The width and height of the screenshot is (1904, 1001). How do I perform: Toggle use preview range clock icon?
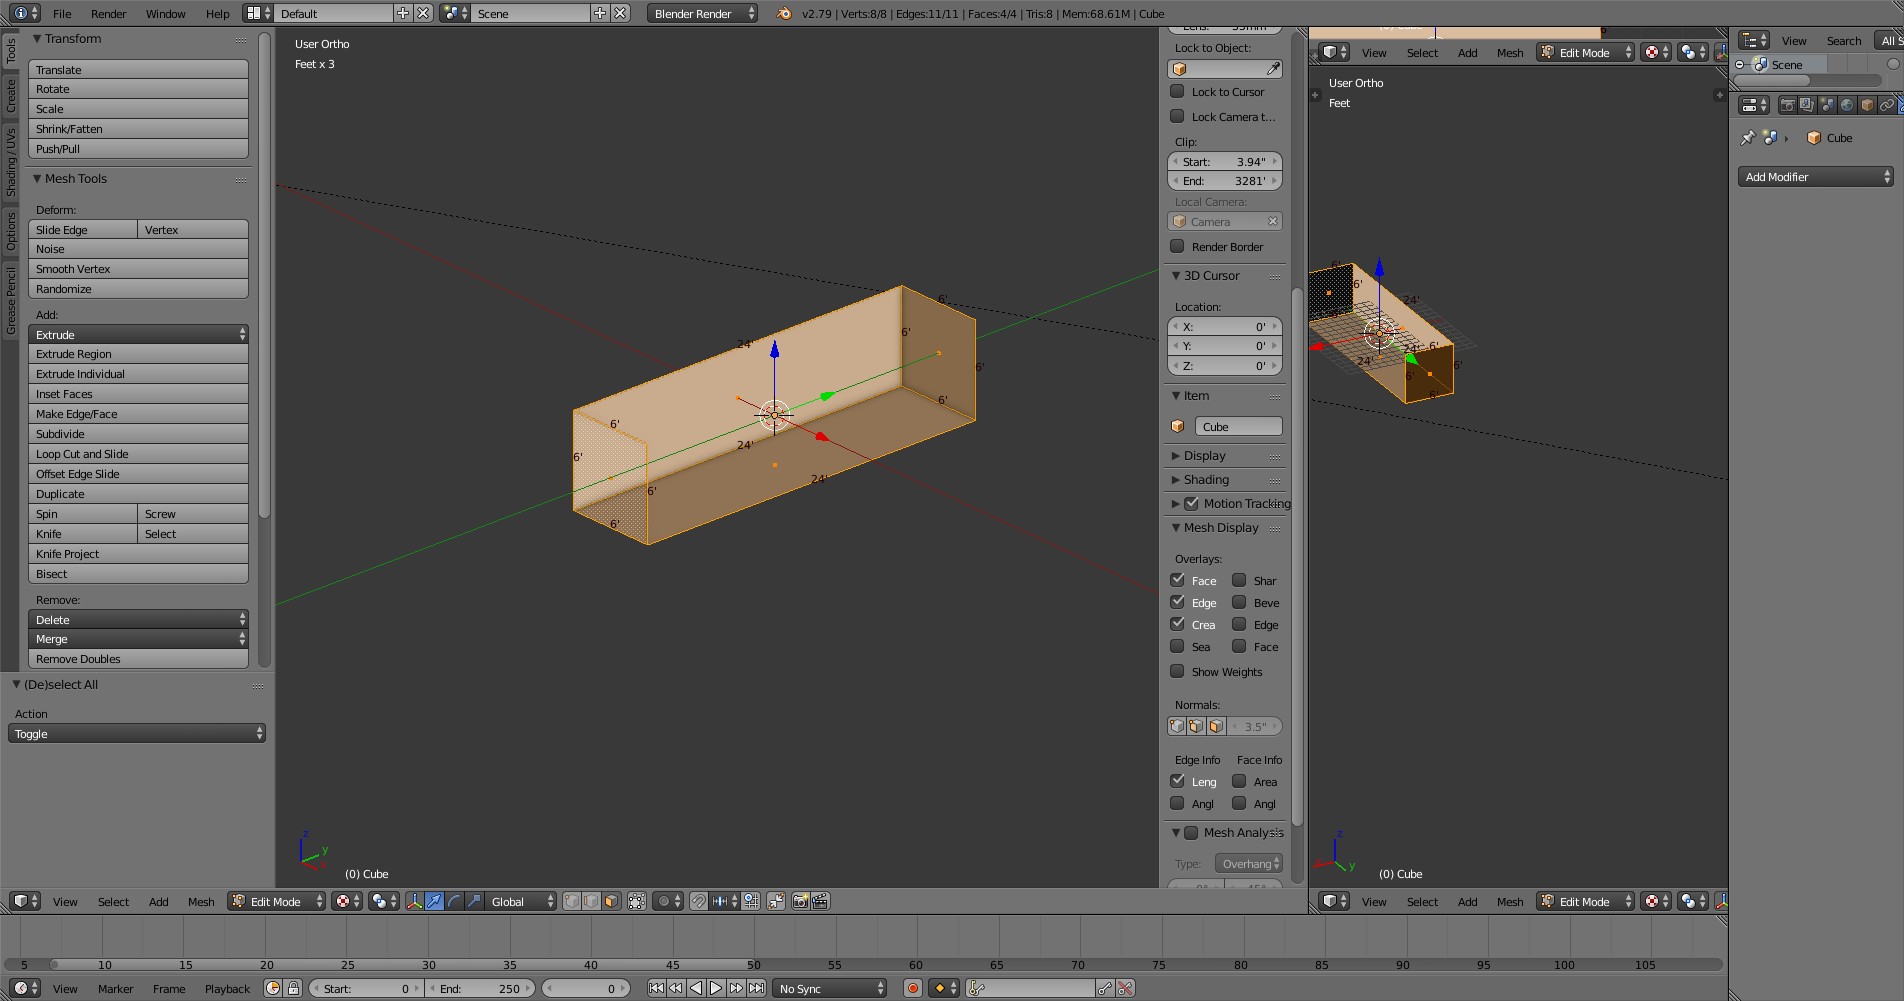(273, 988)
